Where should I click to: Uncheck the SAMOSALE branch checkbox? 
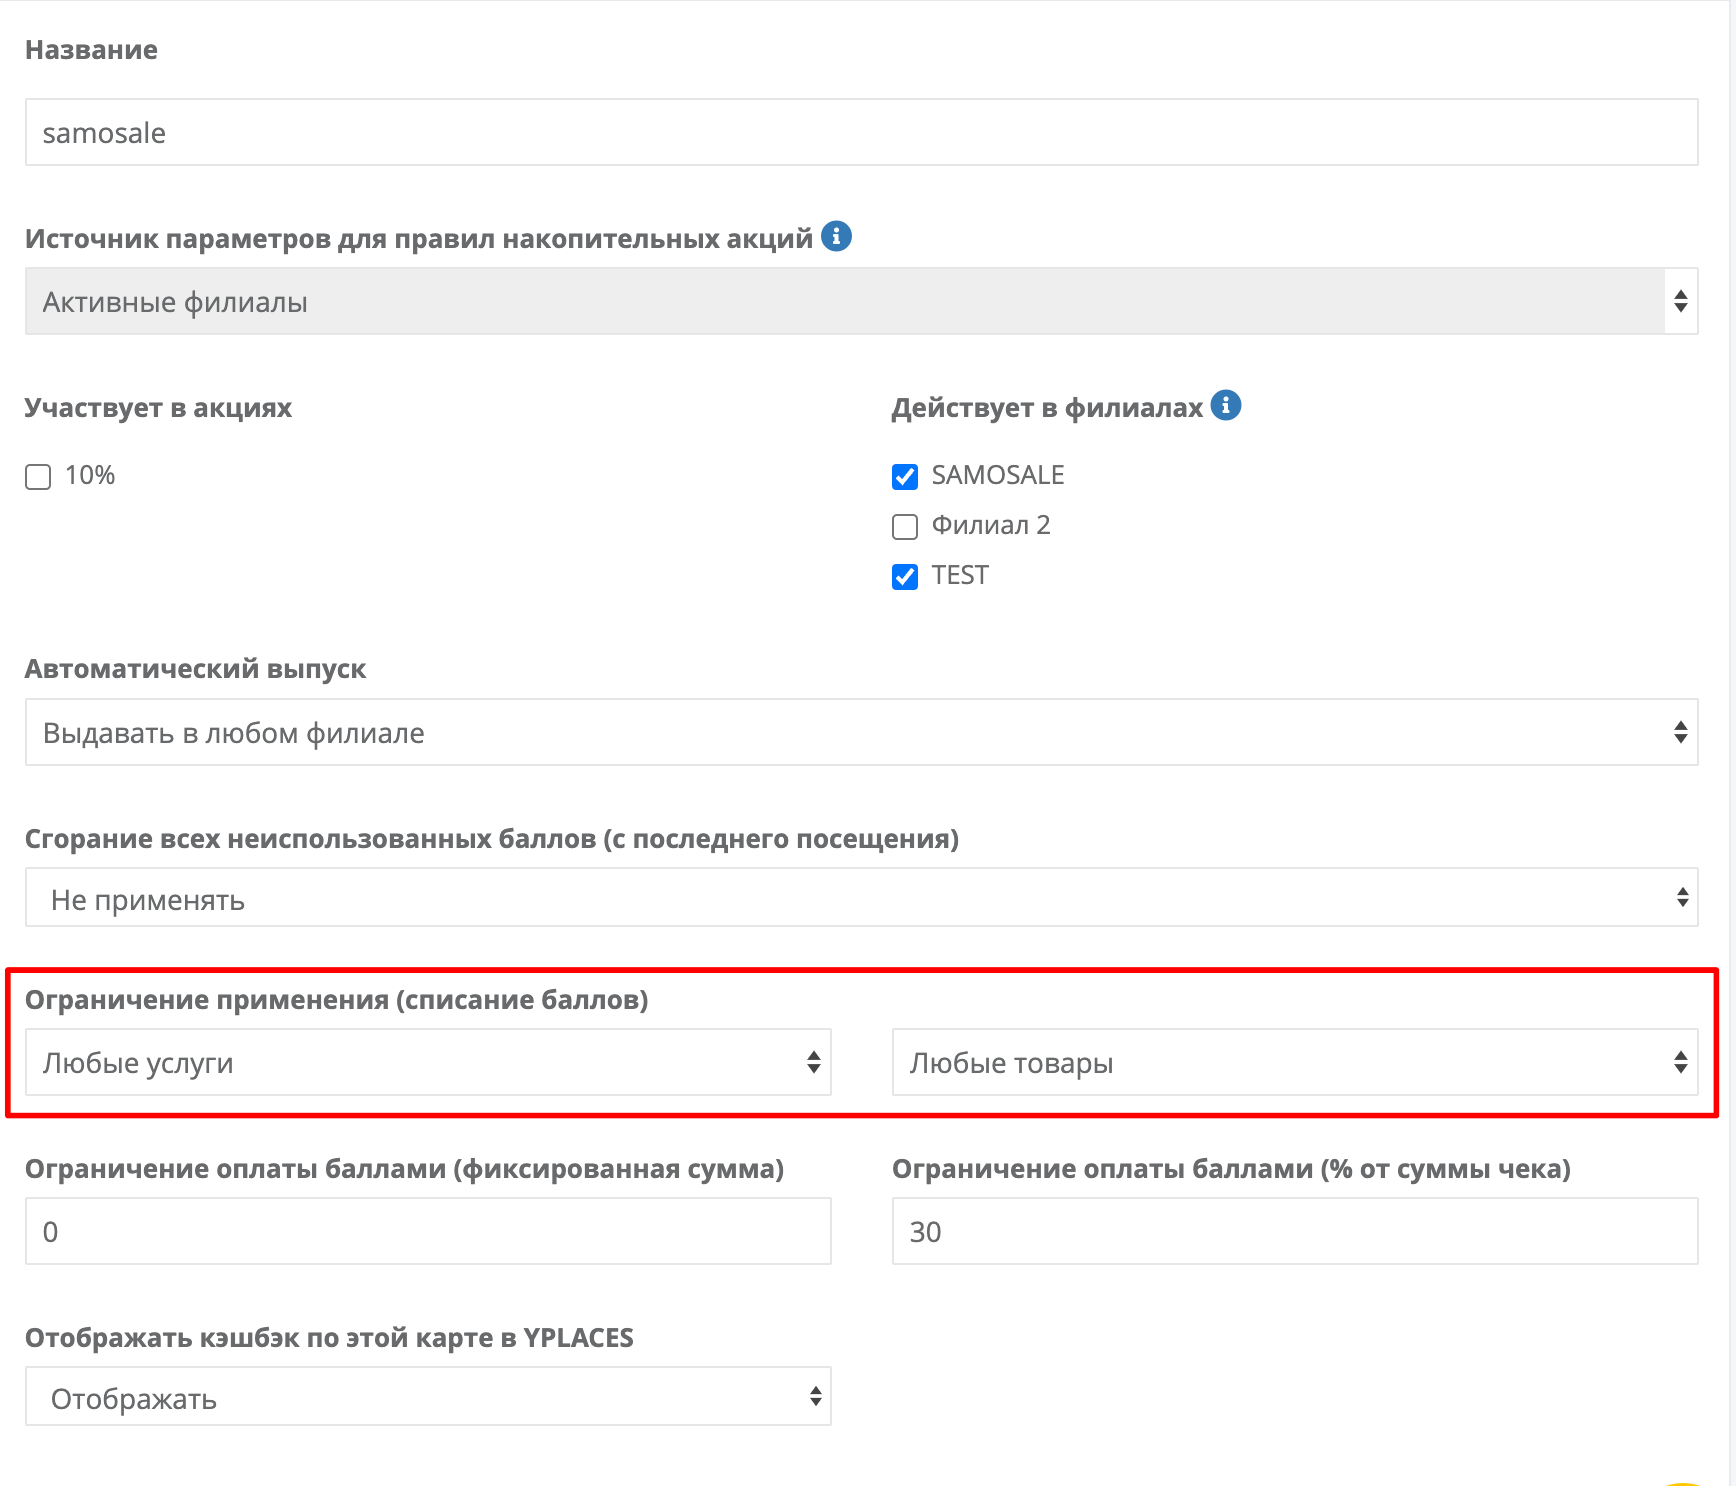click(x=905, y=477)
